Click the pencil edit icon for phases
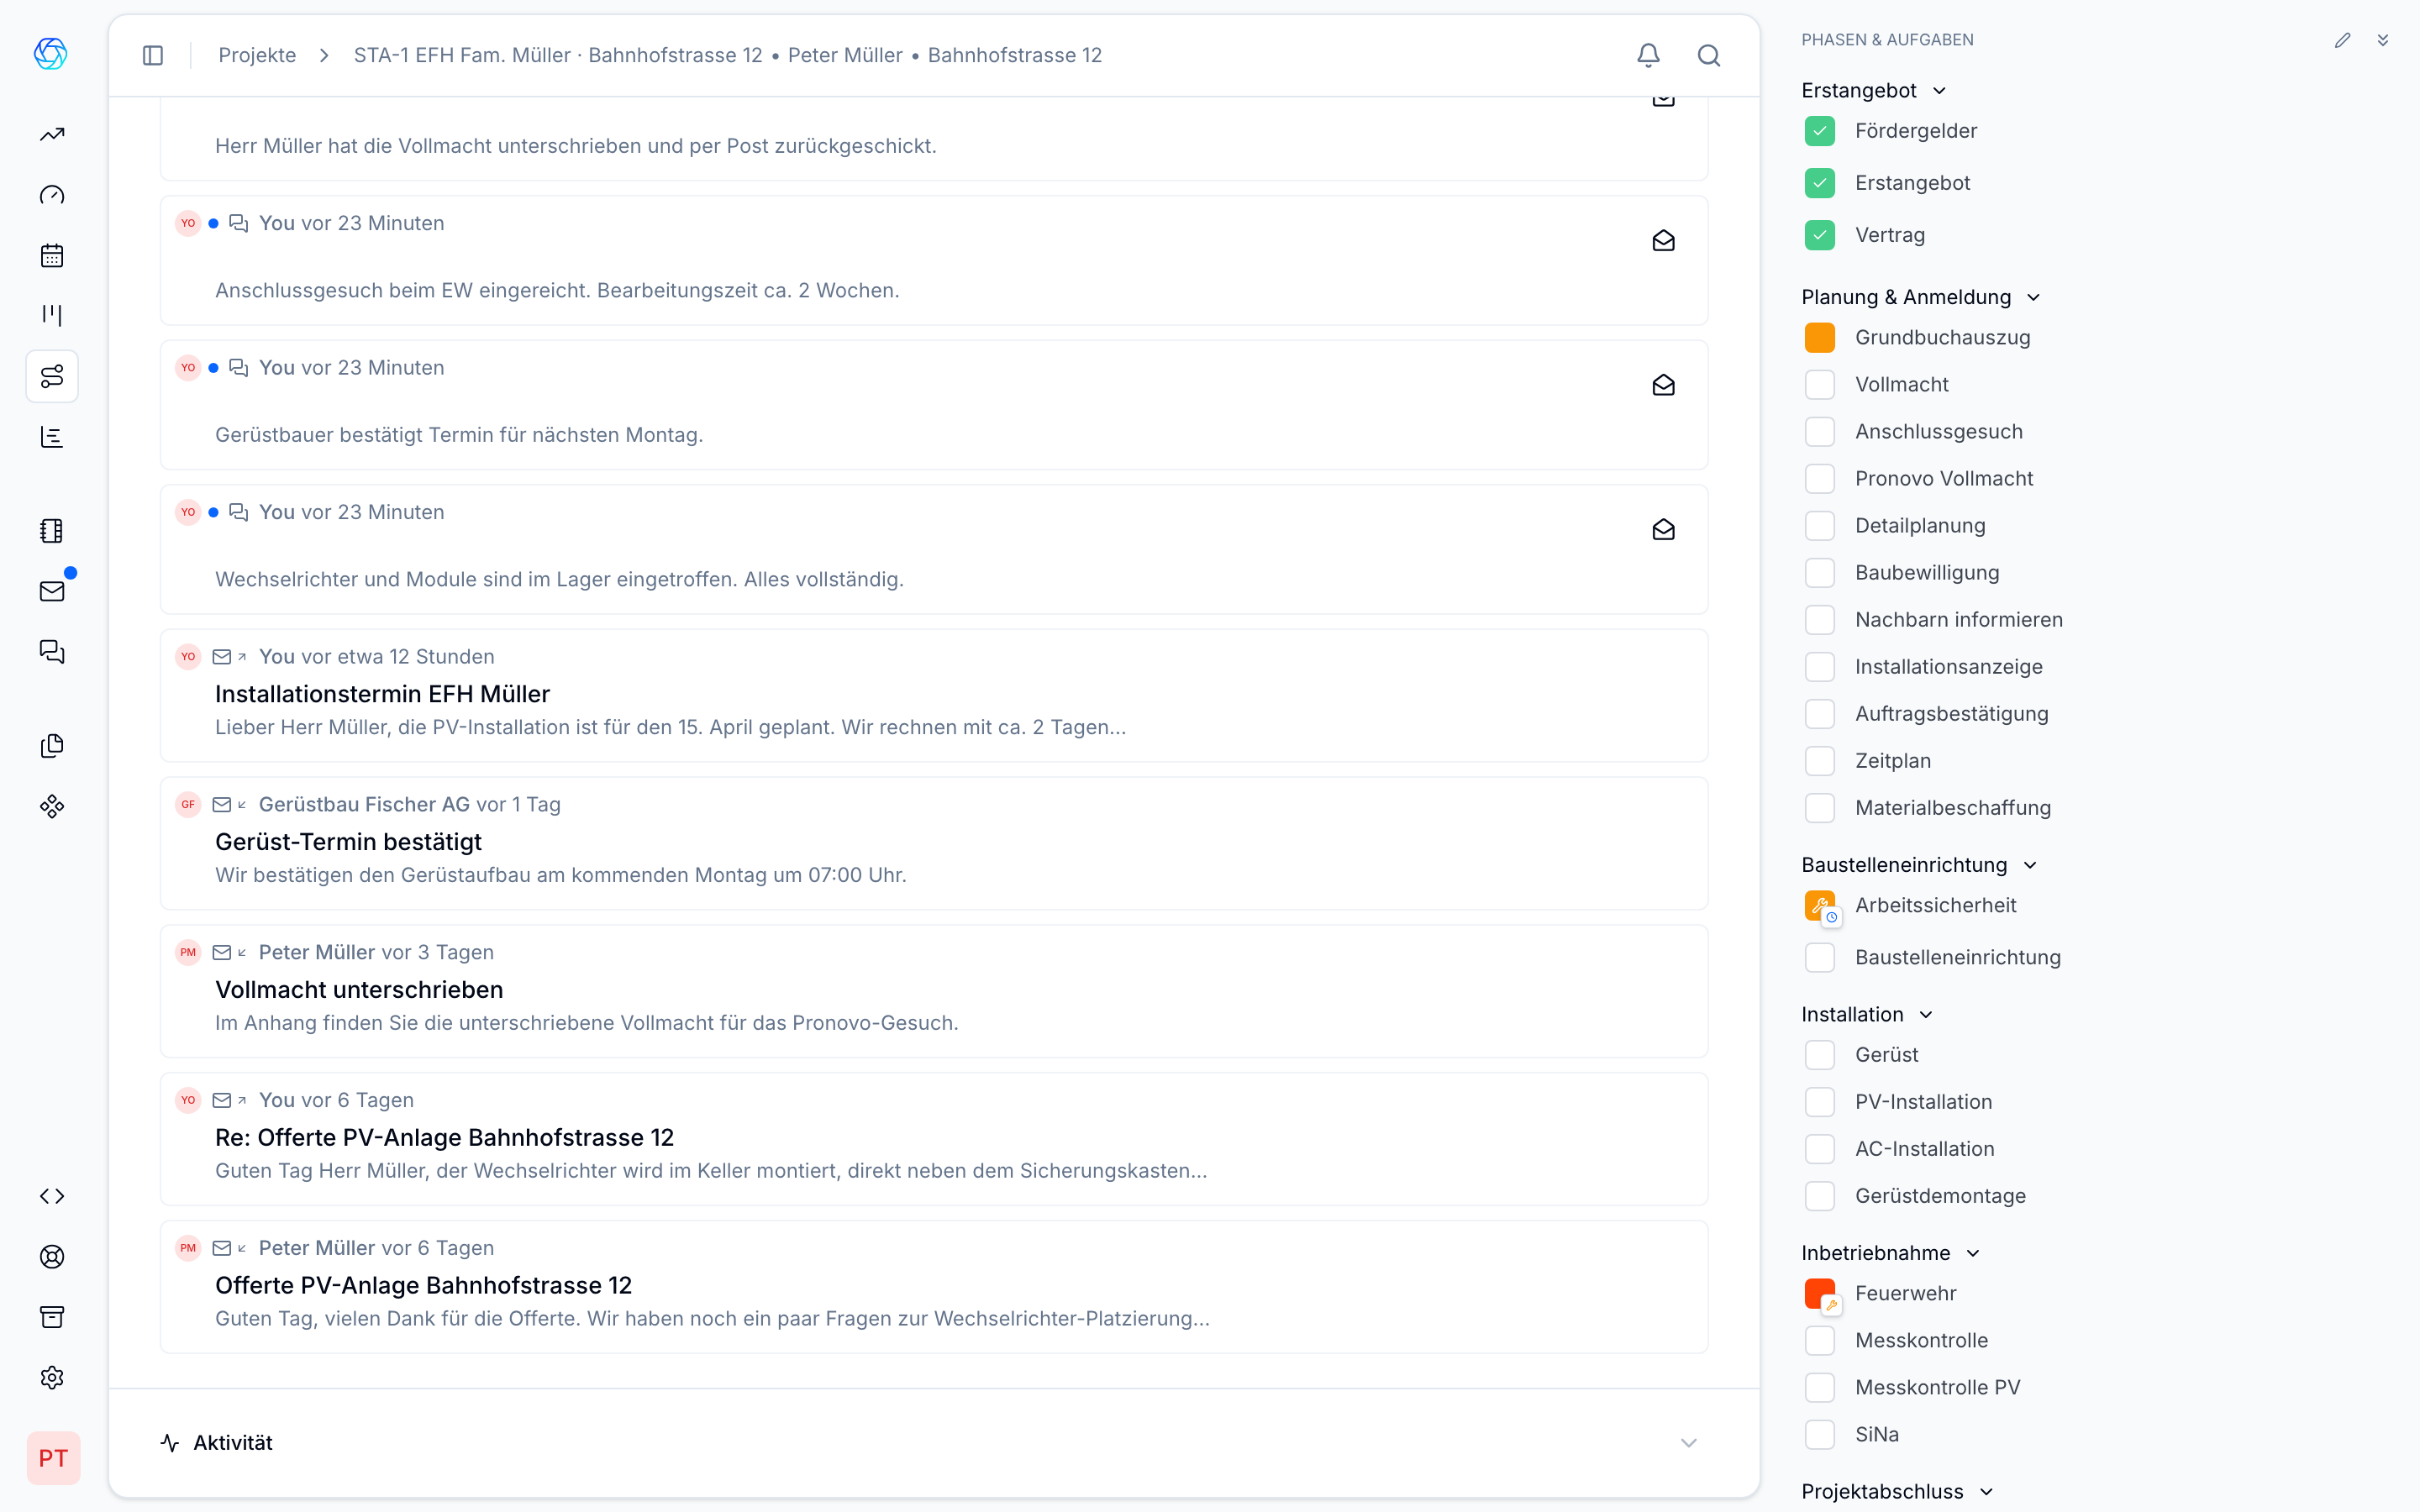 tap(2342, 40)
